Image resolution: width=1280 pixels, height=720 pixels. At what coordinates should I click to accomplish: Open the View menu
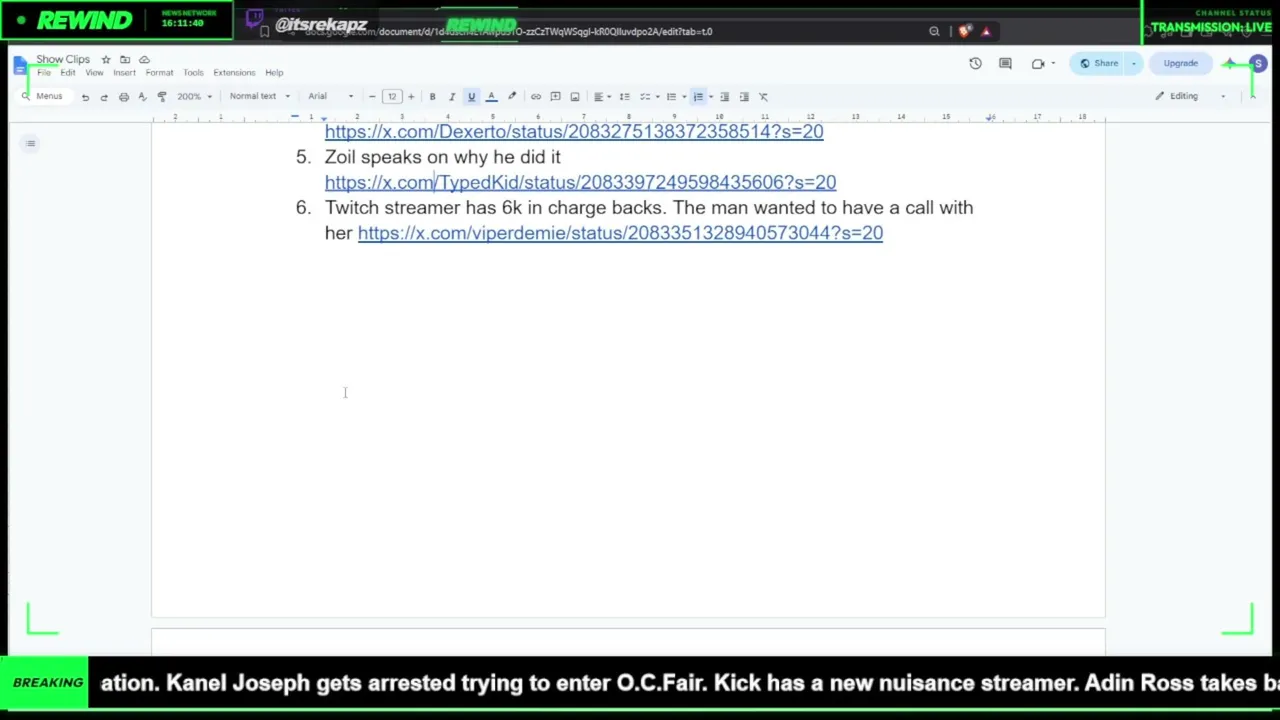(x=94, y=73)
